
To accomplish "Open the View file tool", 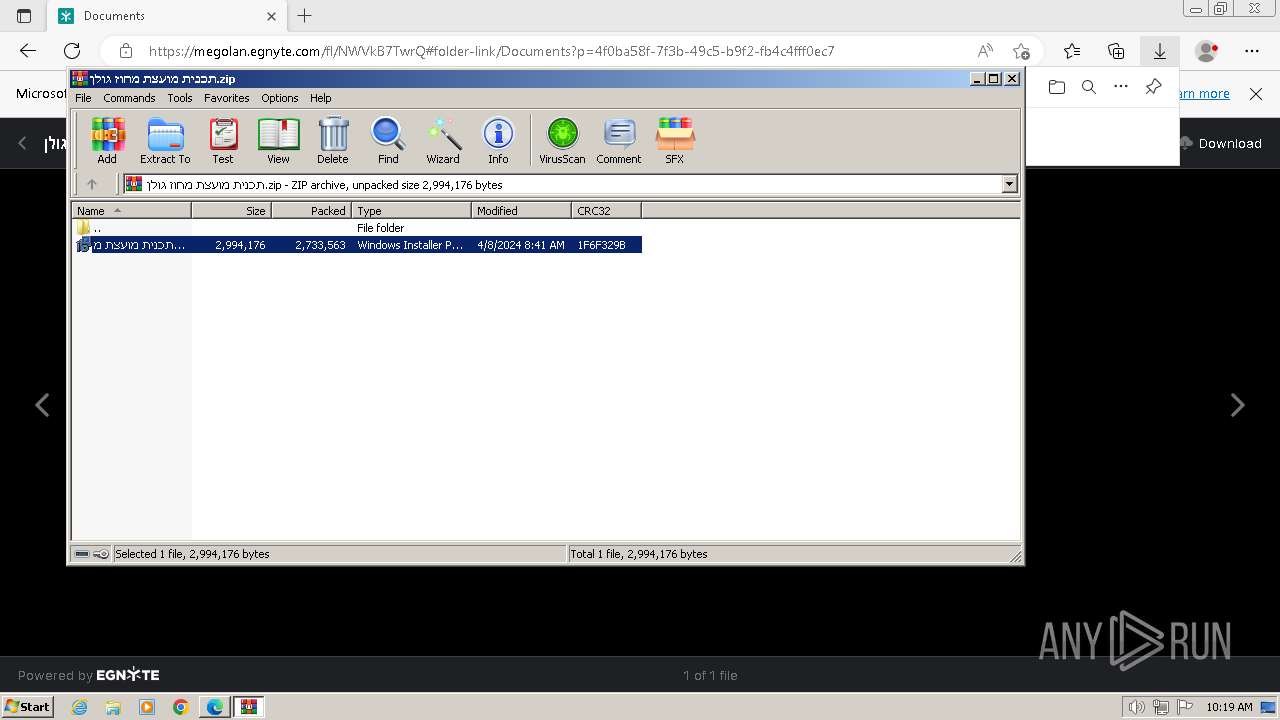I will pyautogui.click(x=278, y=141).
